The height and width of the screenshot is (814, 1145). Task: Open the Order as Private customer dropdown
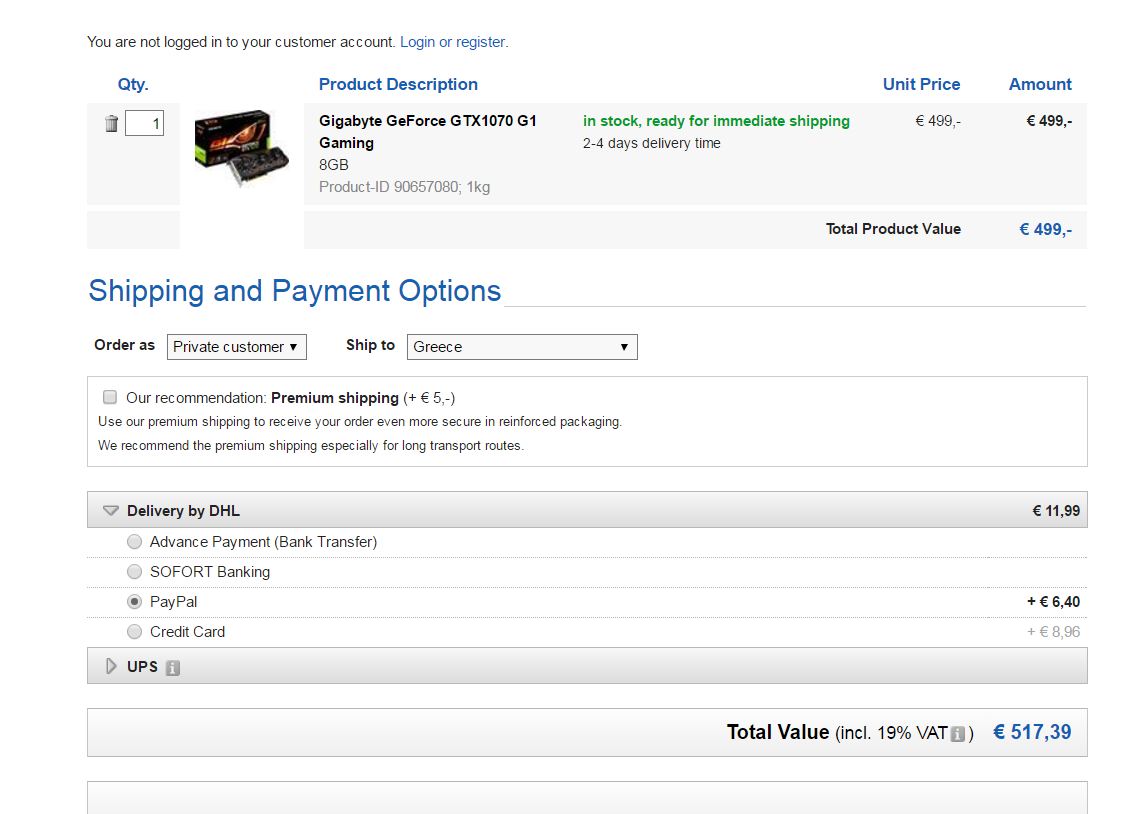[x=237, y=347]
